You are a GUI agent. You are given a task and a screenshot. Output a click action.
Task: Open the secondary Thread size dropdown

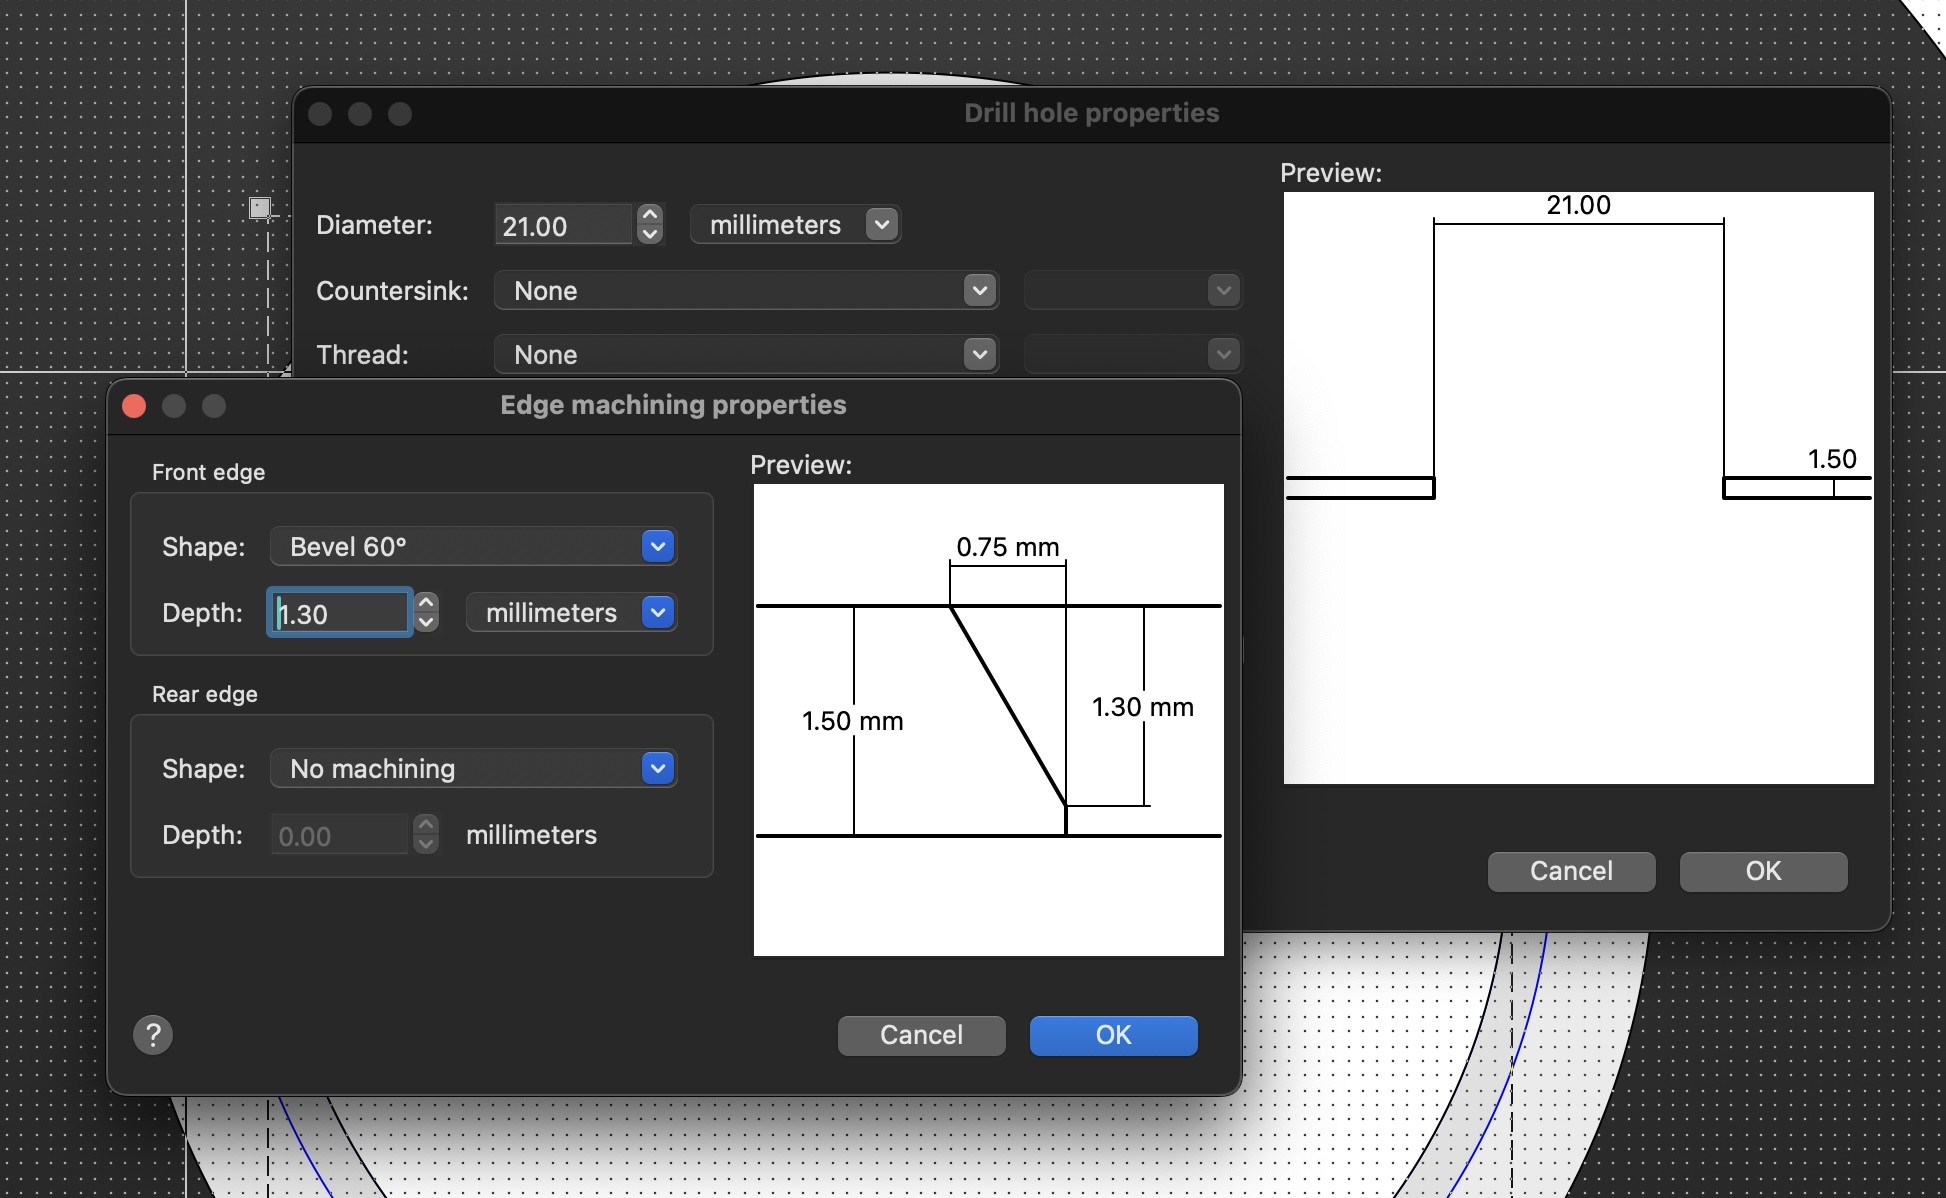coord(1133,354)
